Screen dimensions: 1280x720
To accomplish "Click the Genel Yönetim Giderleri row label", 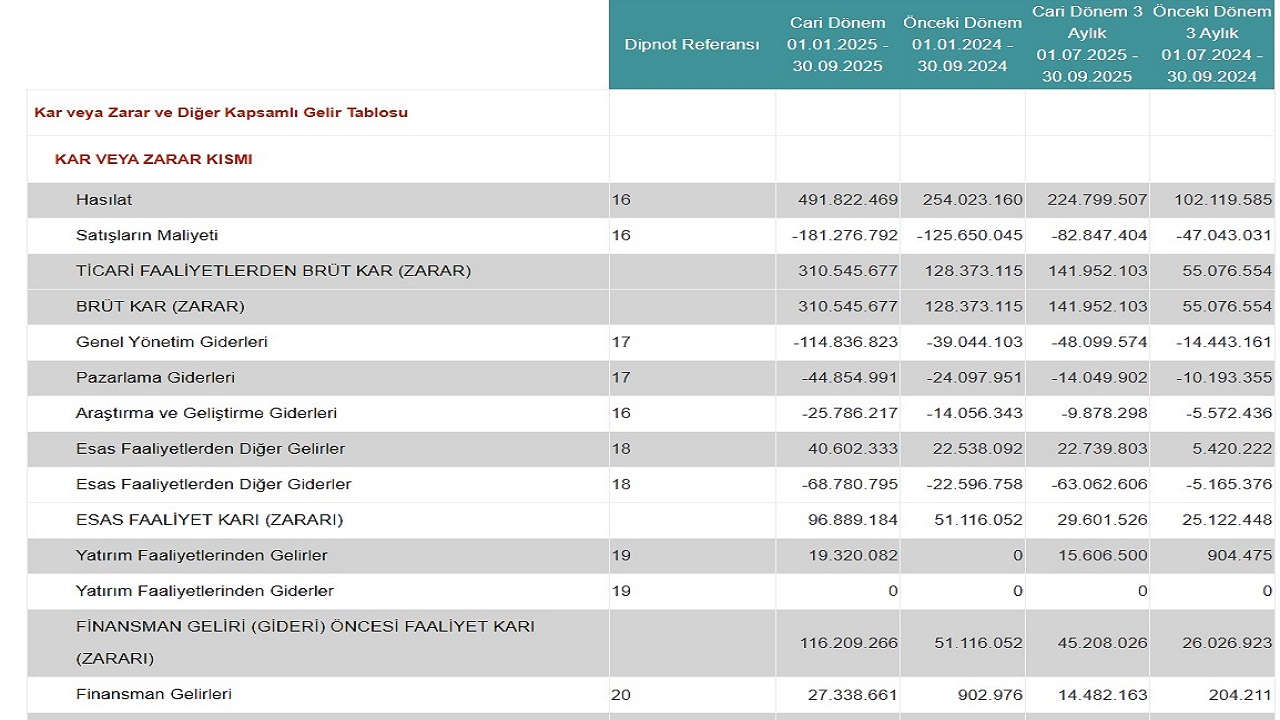I will pos(172,342).
